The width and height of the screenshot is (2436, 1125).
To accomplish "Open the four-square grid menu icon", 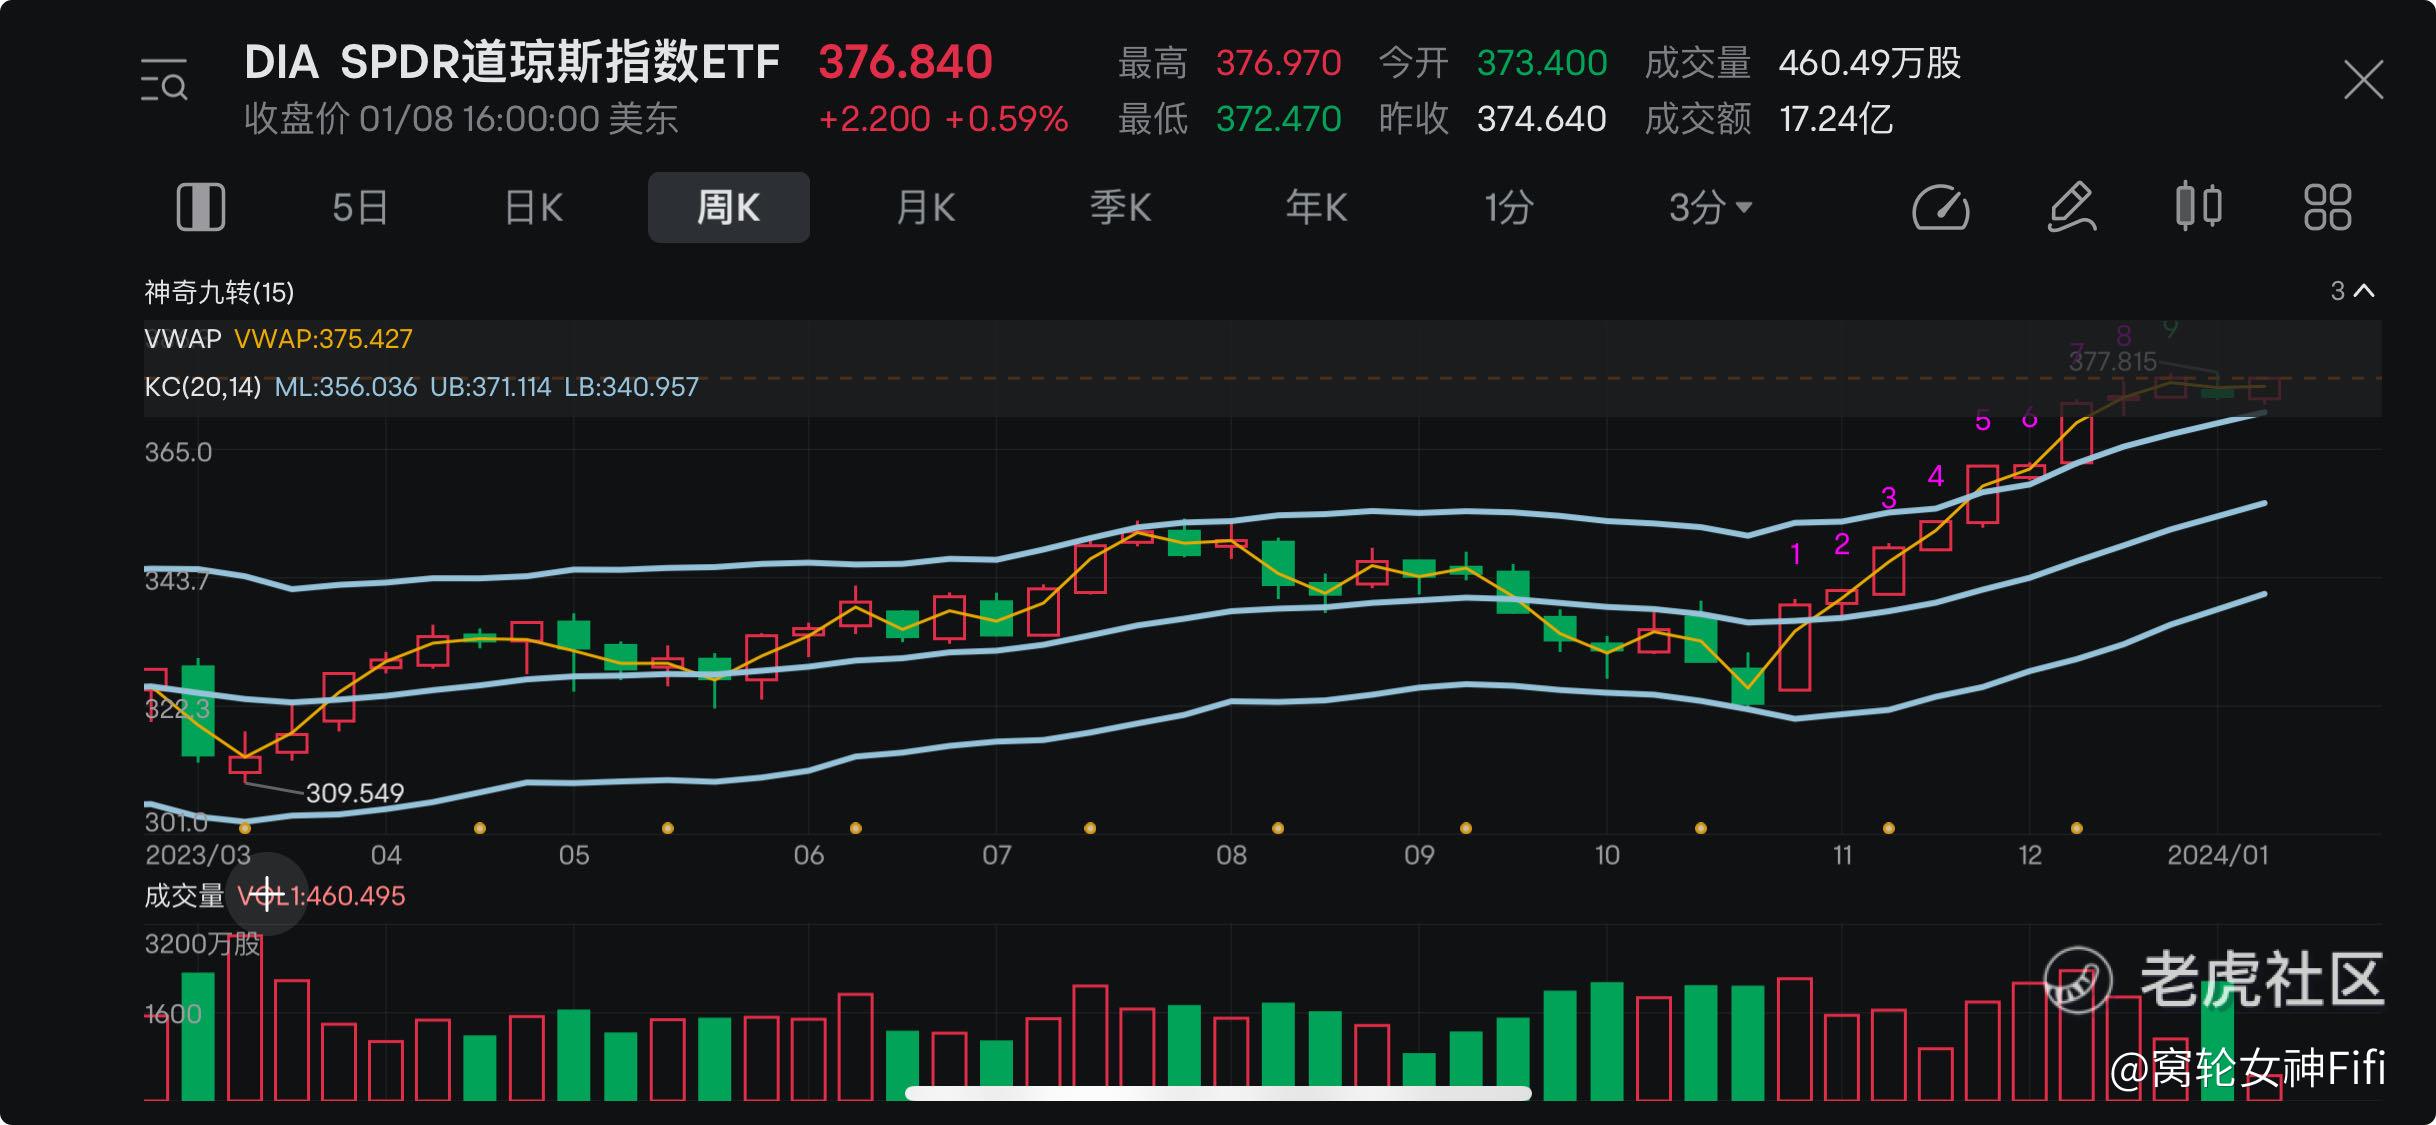I will (2327, 208).
